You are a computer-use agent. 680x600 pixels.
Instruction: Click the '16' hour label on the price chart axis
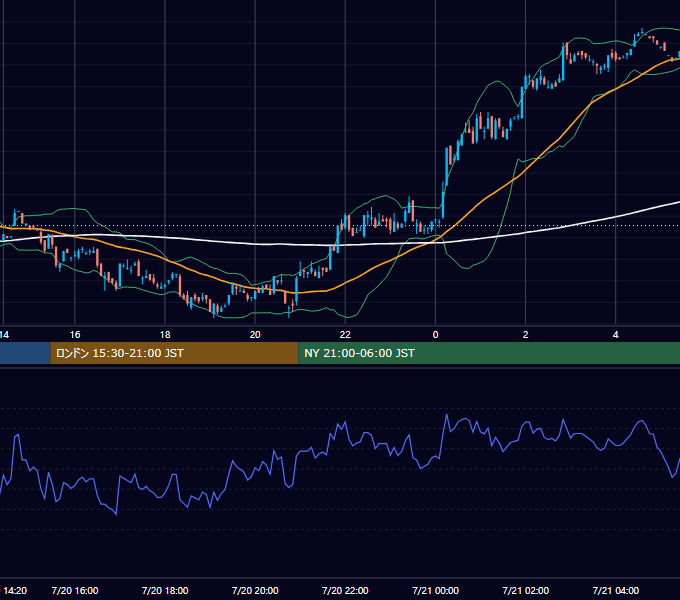(x=75, y=335)
